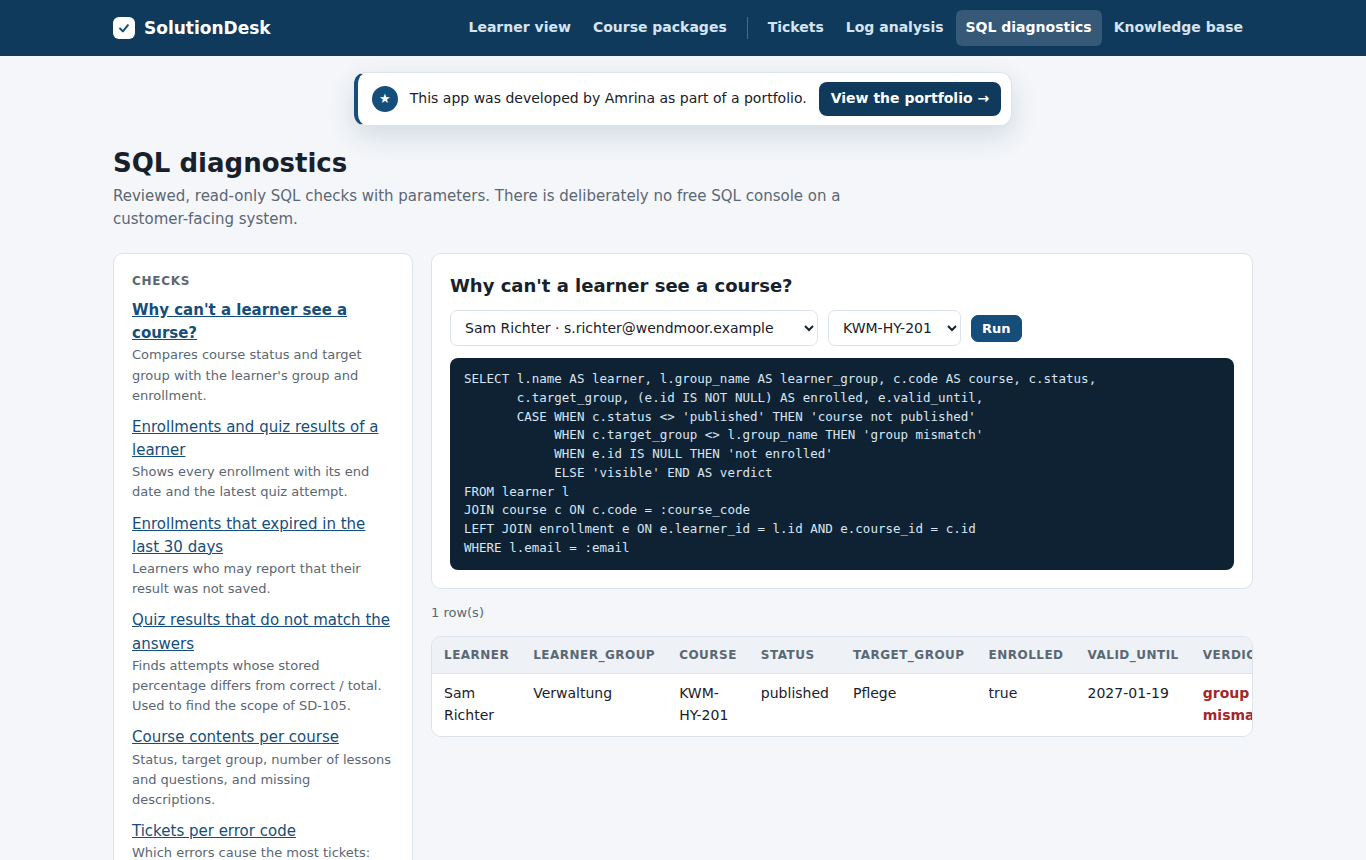Viewport: 1366px width, 860px height.
Task: Click the 'SQL diagnostics' page heading
Action: pyautogui.click(x=230, y=162)
